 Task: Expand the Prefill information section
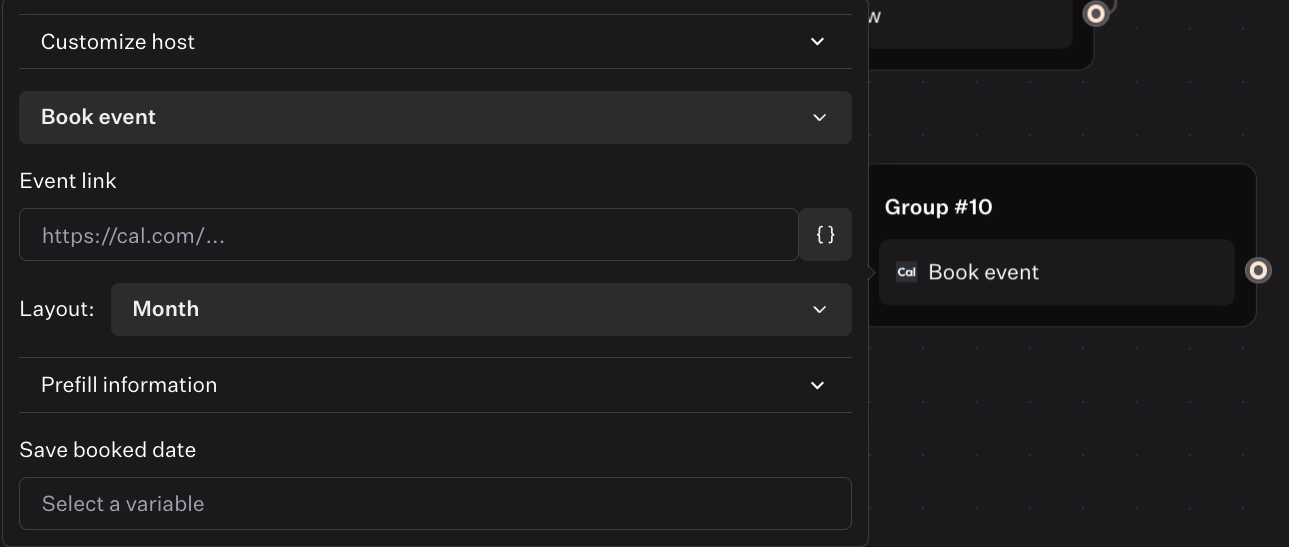tap(435, 385)
